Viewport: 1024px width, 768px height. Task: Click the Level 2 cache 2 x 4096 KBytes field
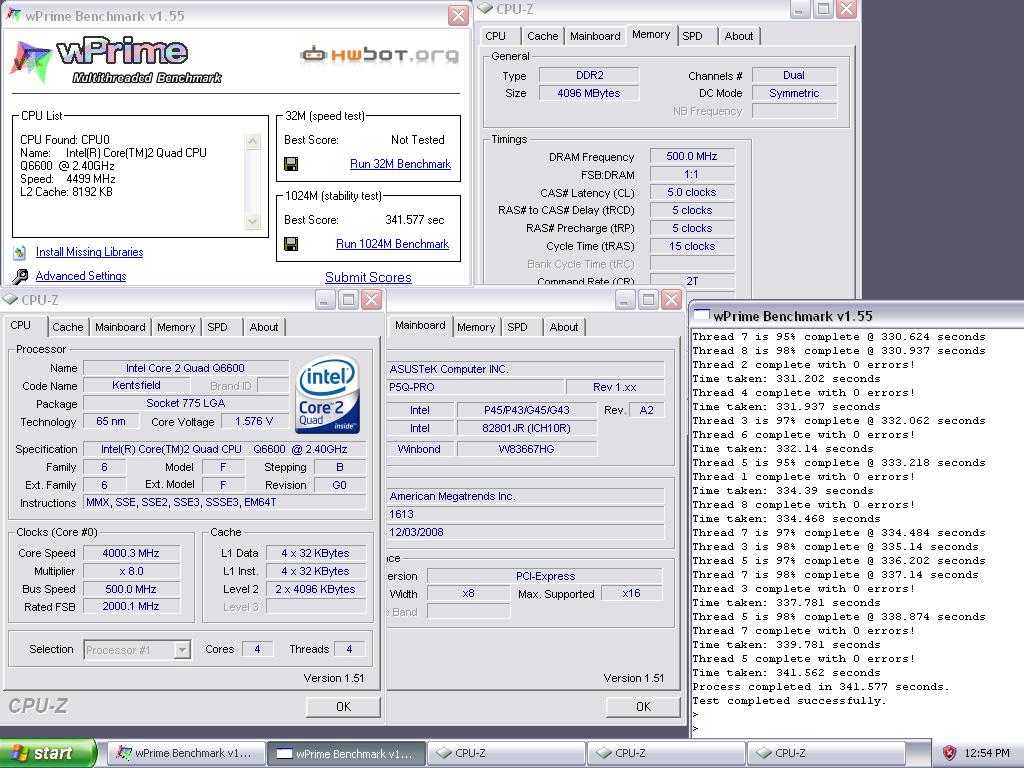pos(315,589)
